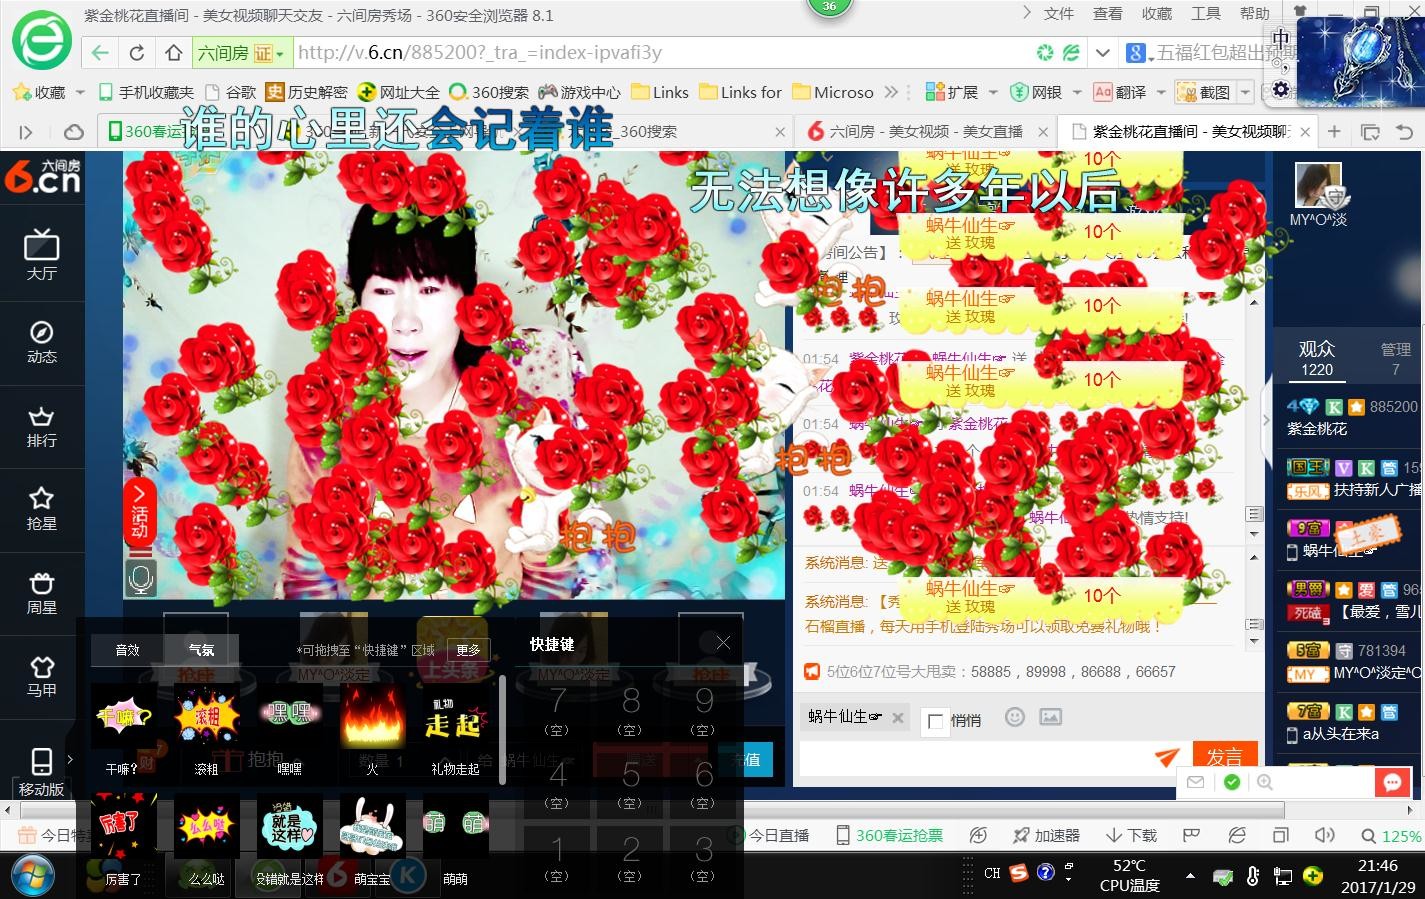Viewport: 1425px width, 899px height.
Task: Open the 周星 weekly star page
Action: 41,592
